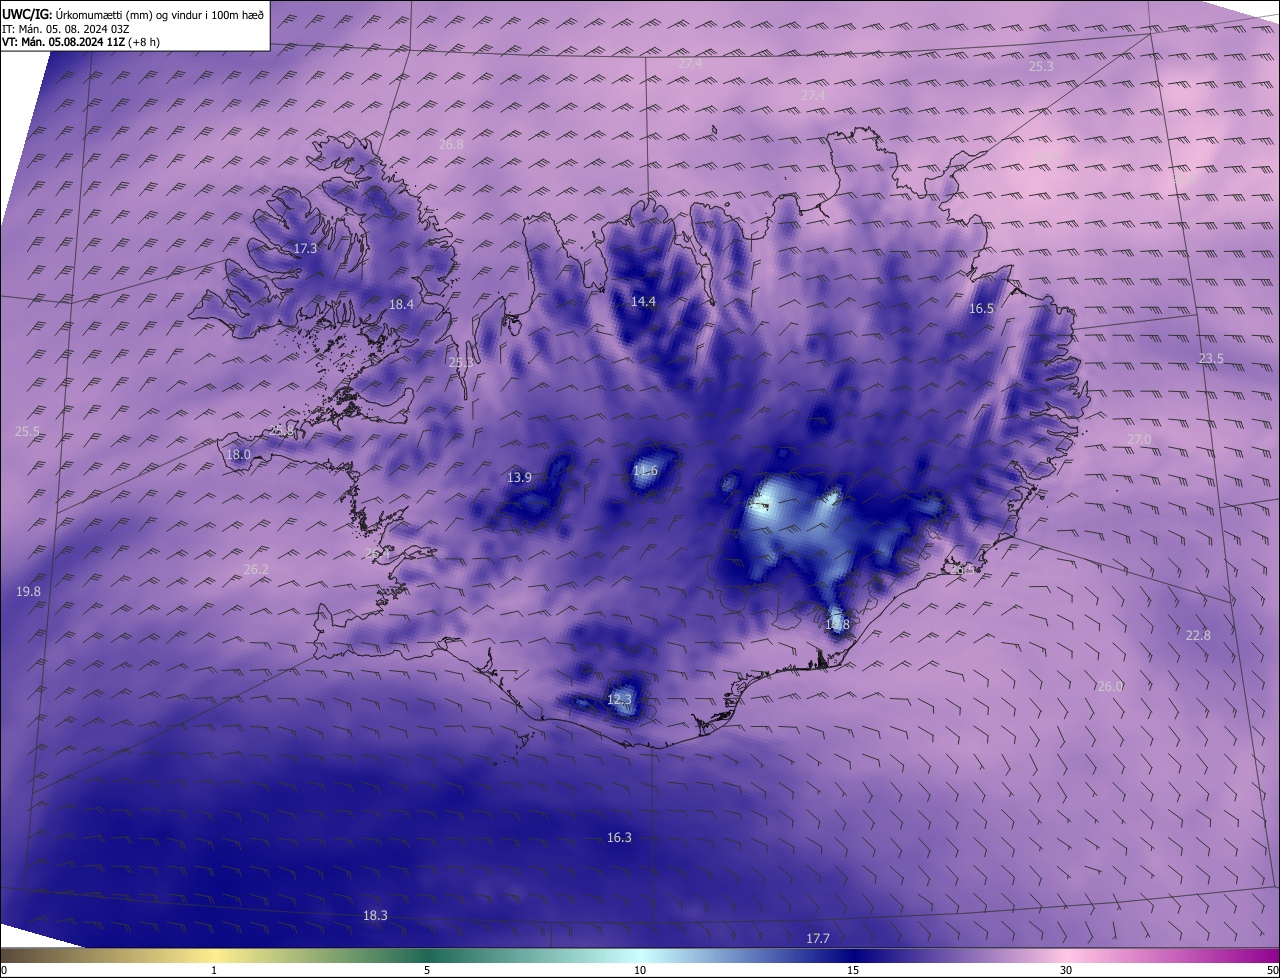Click the 14.4 value label
Screen dimensions: 1280x978
643,301
